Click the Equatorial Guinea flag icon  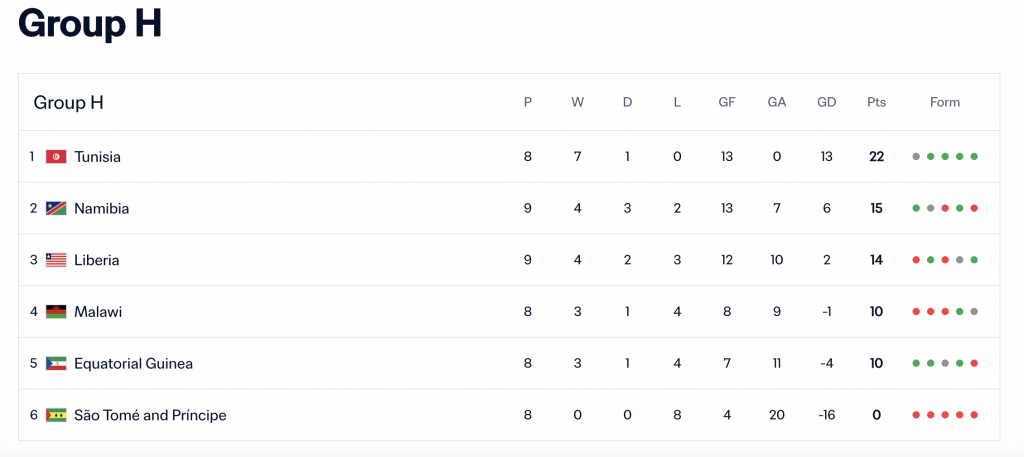point(56,364)
